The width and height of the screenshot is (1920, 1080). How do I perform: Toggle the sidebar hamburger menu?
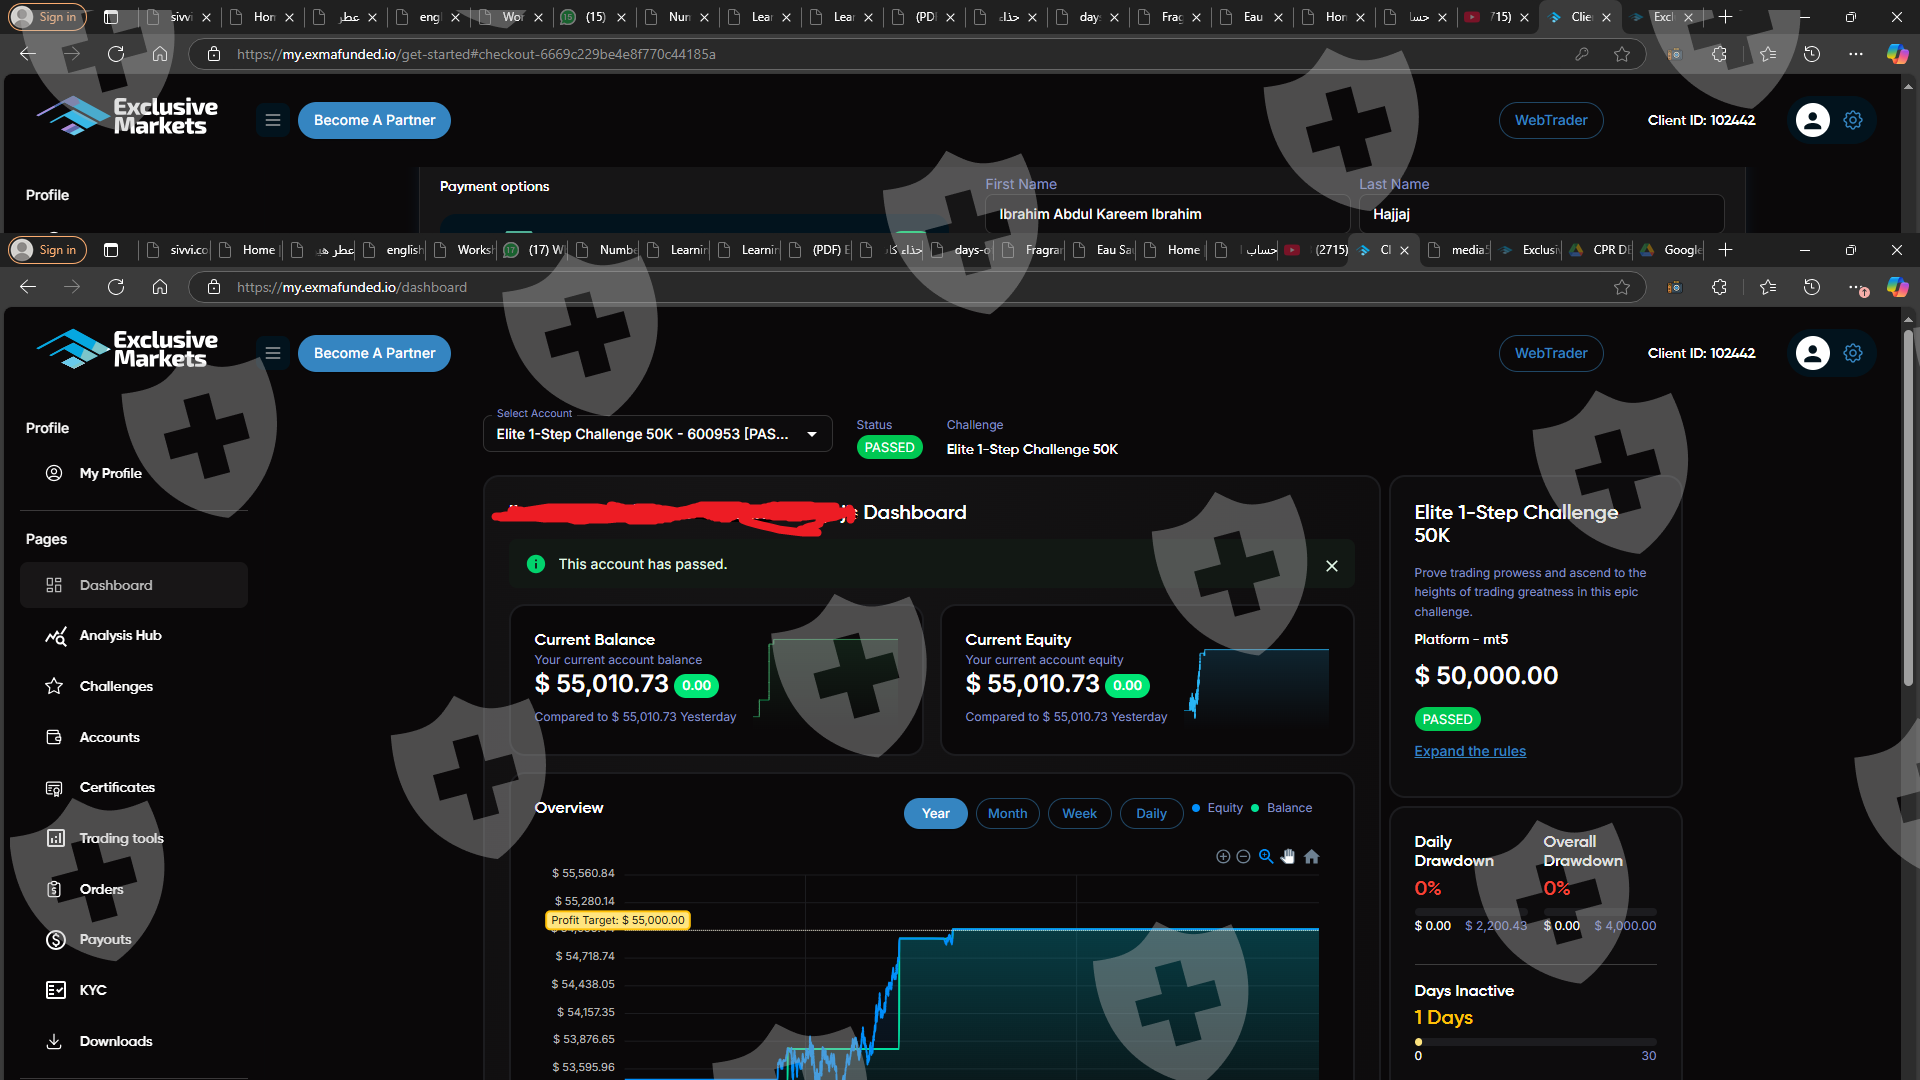pos(272,353)
